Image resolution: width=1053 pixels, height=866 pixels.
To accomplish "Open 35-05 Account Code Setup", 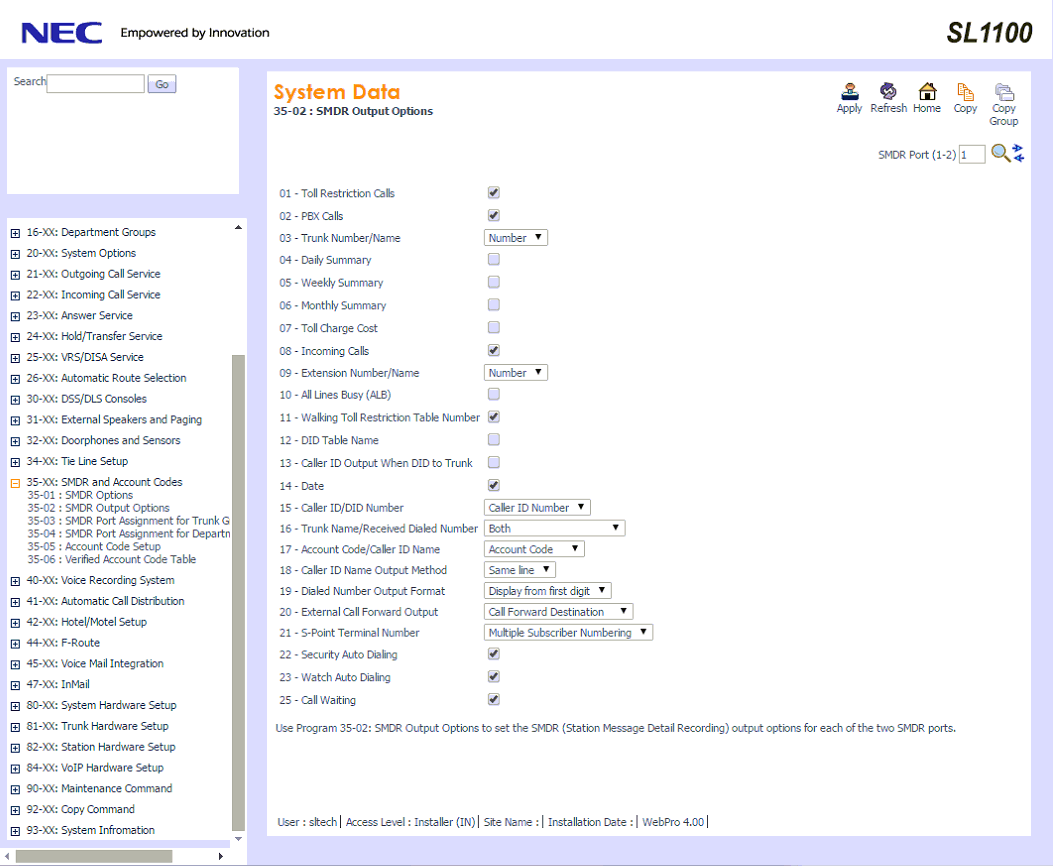I will coord(94,546).
